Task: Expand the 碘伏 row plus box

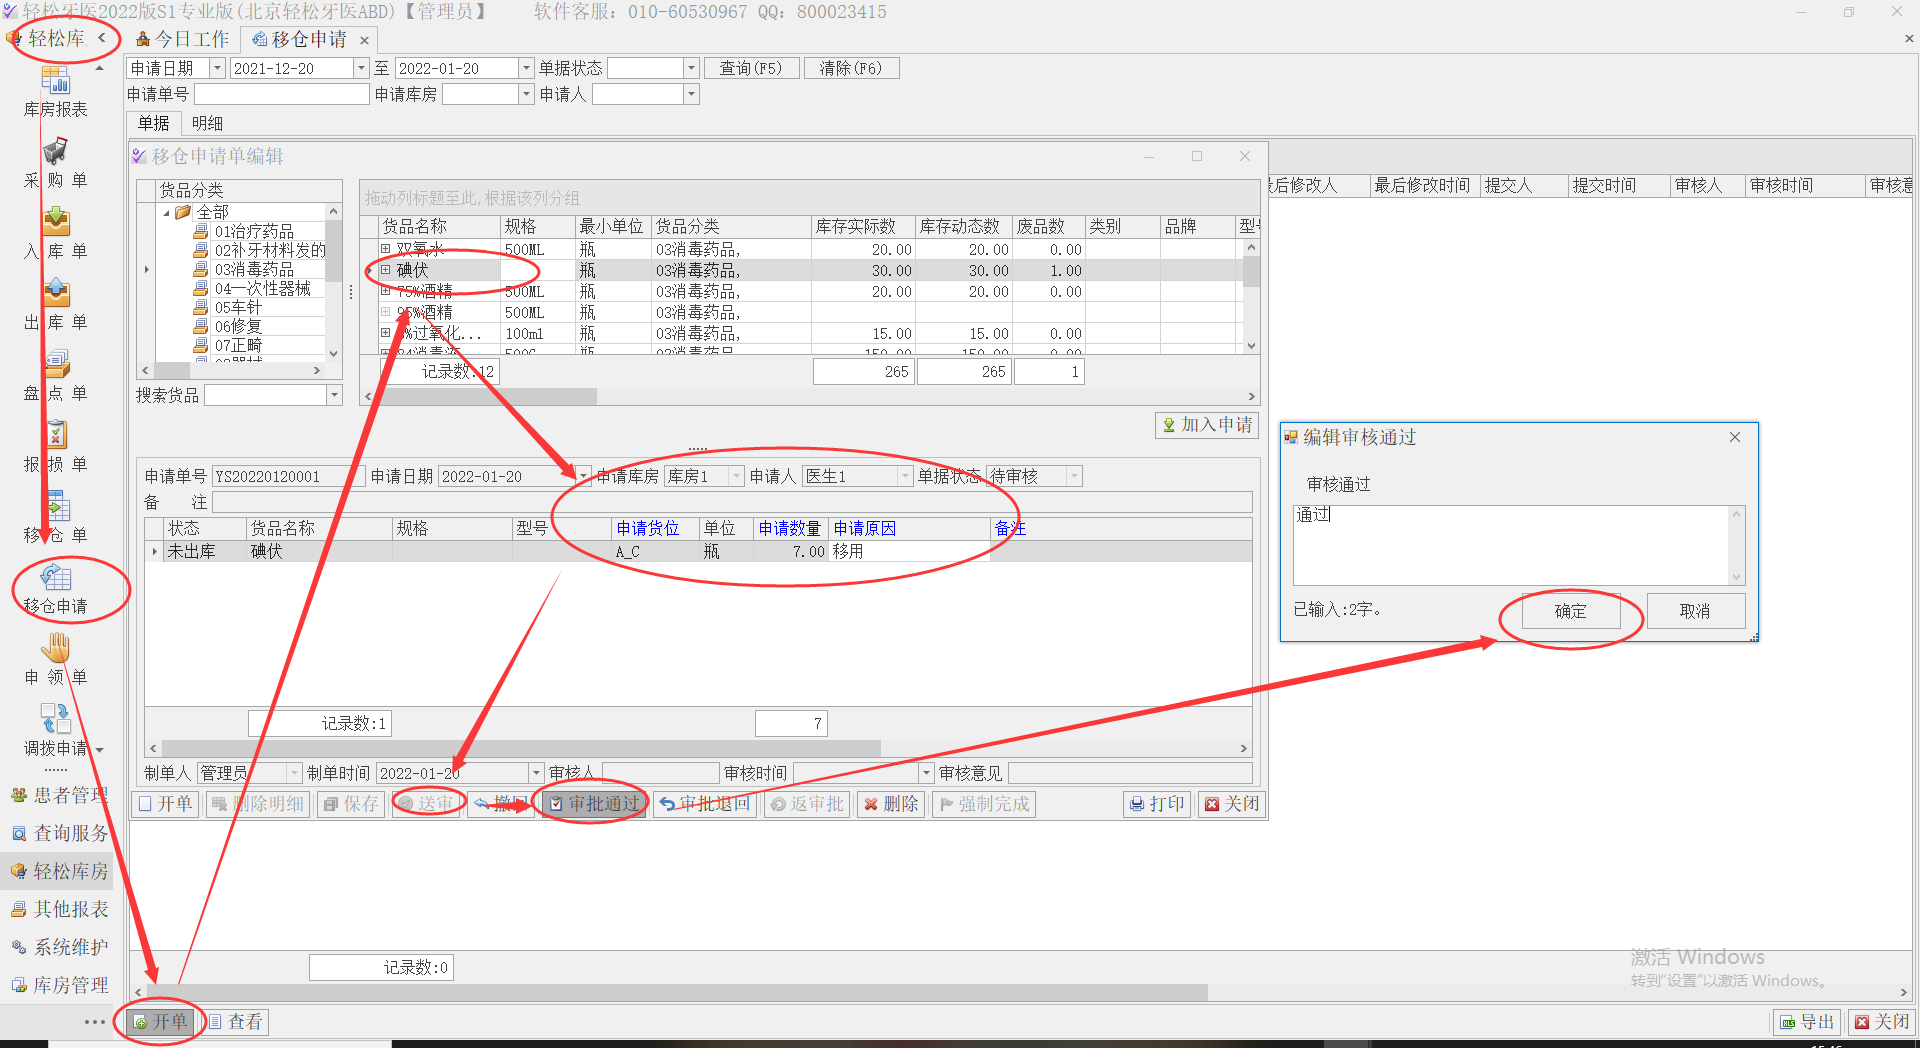Action: [x=385, y=270]
